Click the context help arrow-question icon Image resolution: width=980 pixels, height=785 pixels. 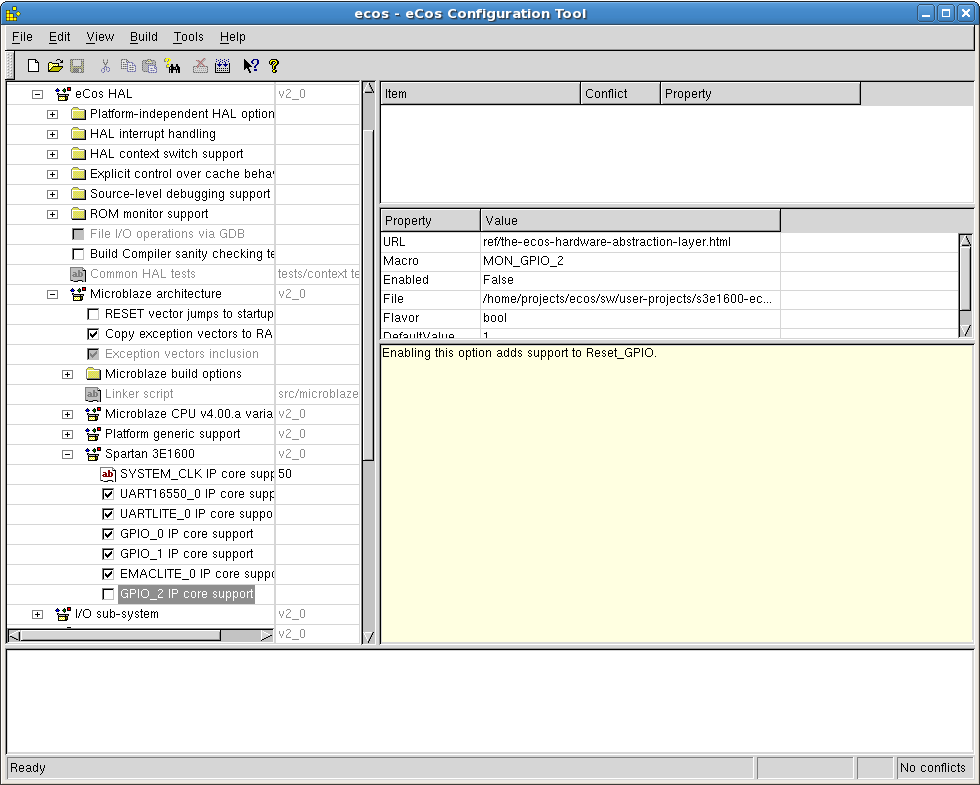coord(250,66)
